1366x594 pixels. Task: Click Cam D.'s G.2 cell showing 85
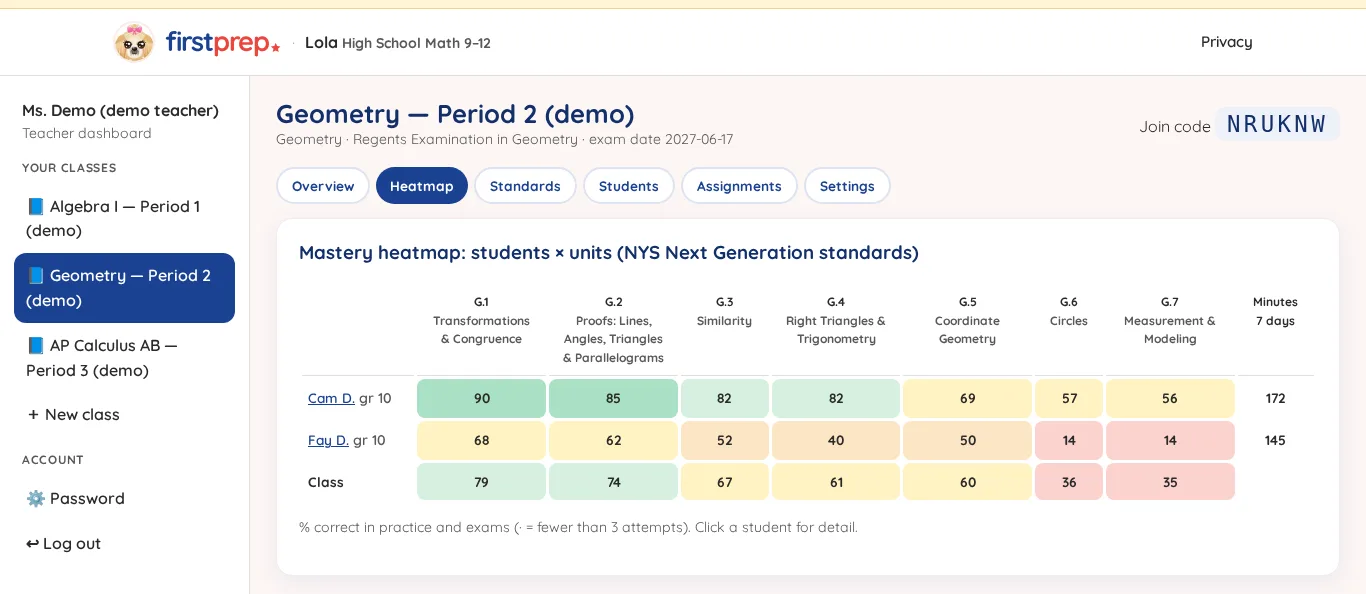click(x=614, y=398)
